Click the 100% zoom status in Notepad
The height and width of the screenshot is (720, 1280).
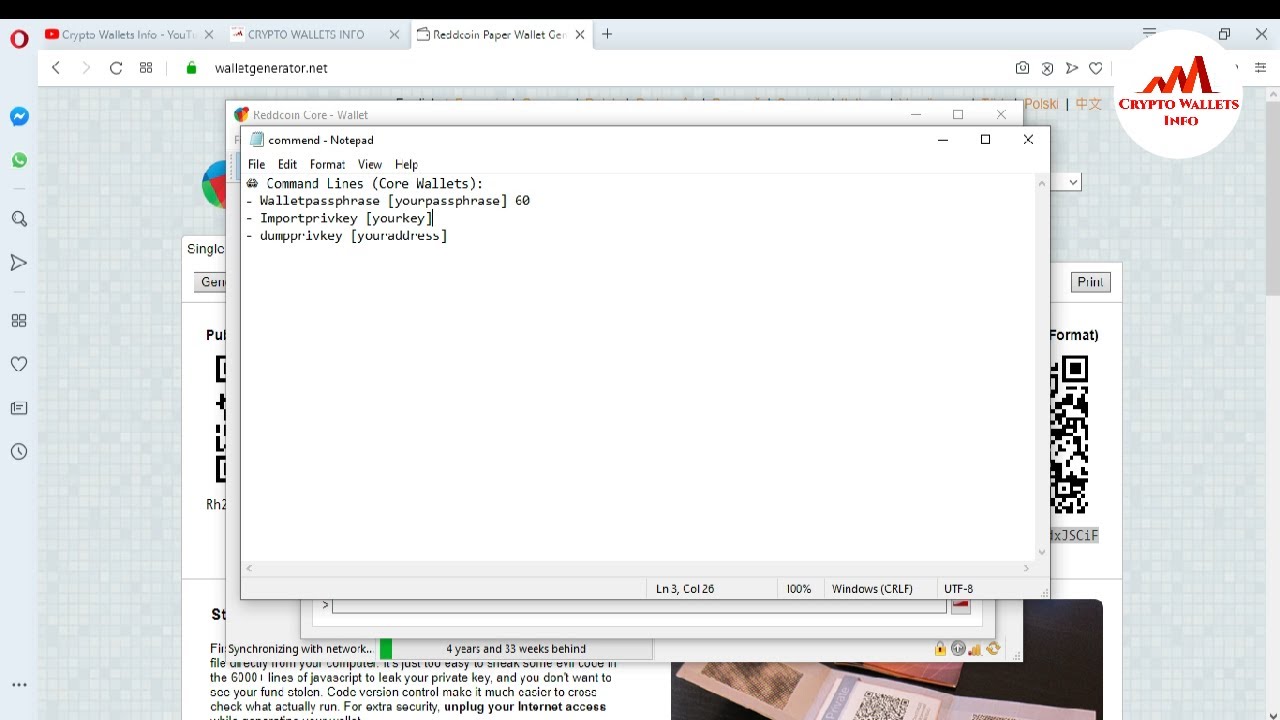coord(799,589)
